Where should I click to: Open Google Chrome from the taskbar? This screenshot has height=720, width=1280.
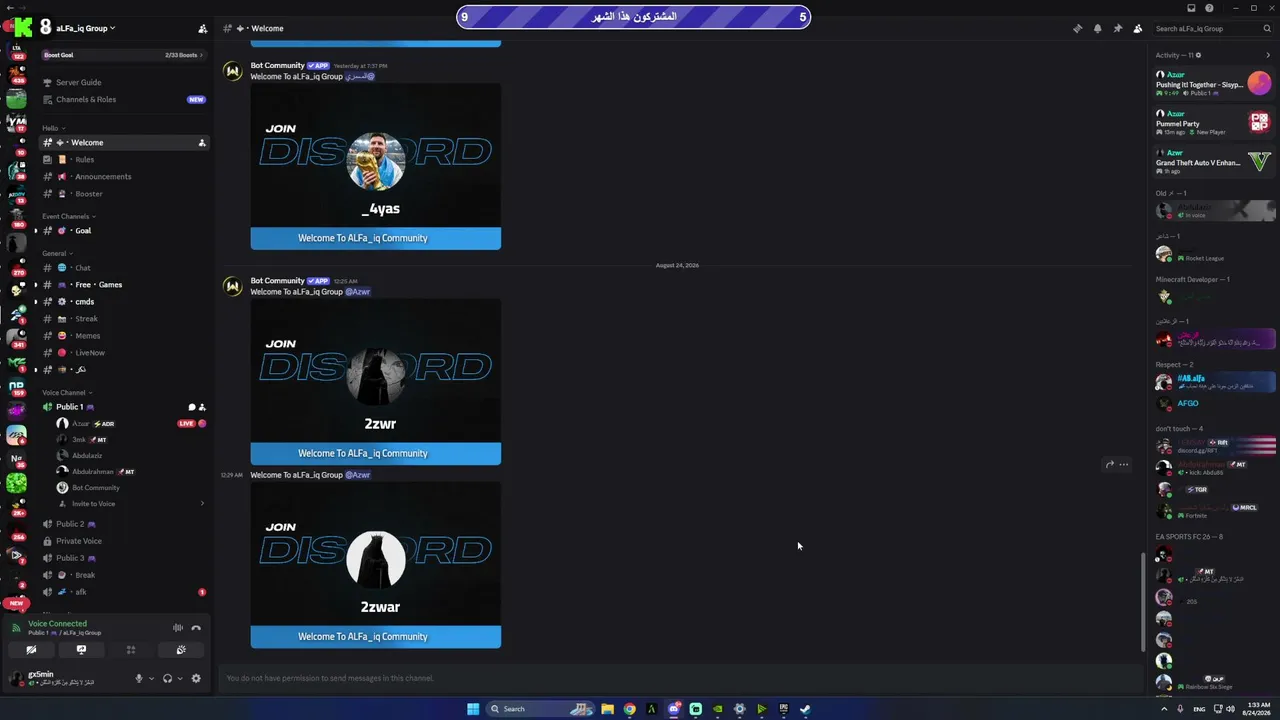(x=629, y=709)
